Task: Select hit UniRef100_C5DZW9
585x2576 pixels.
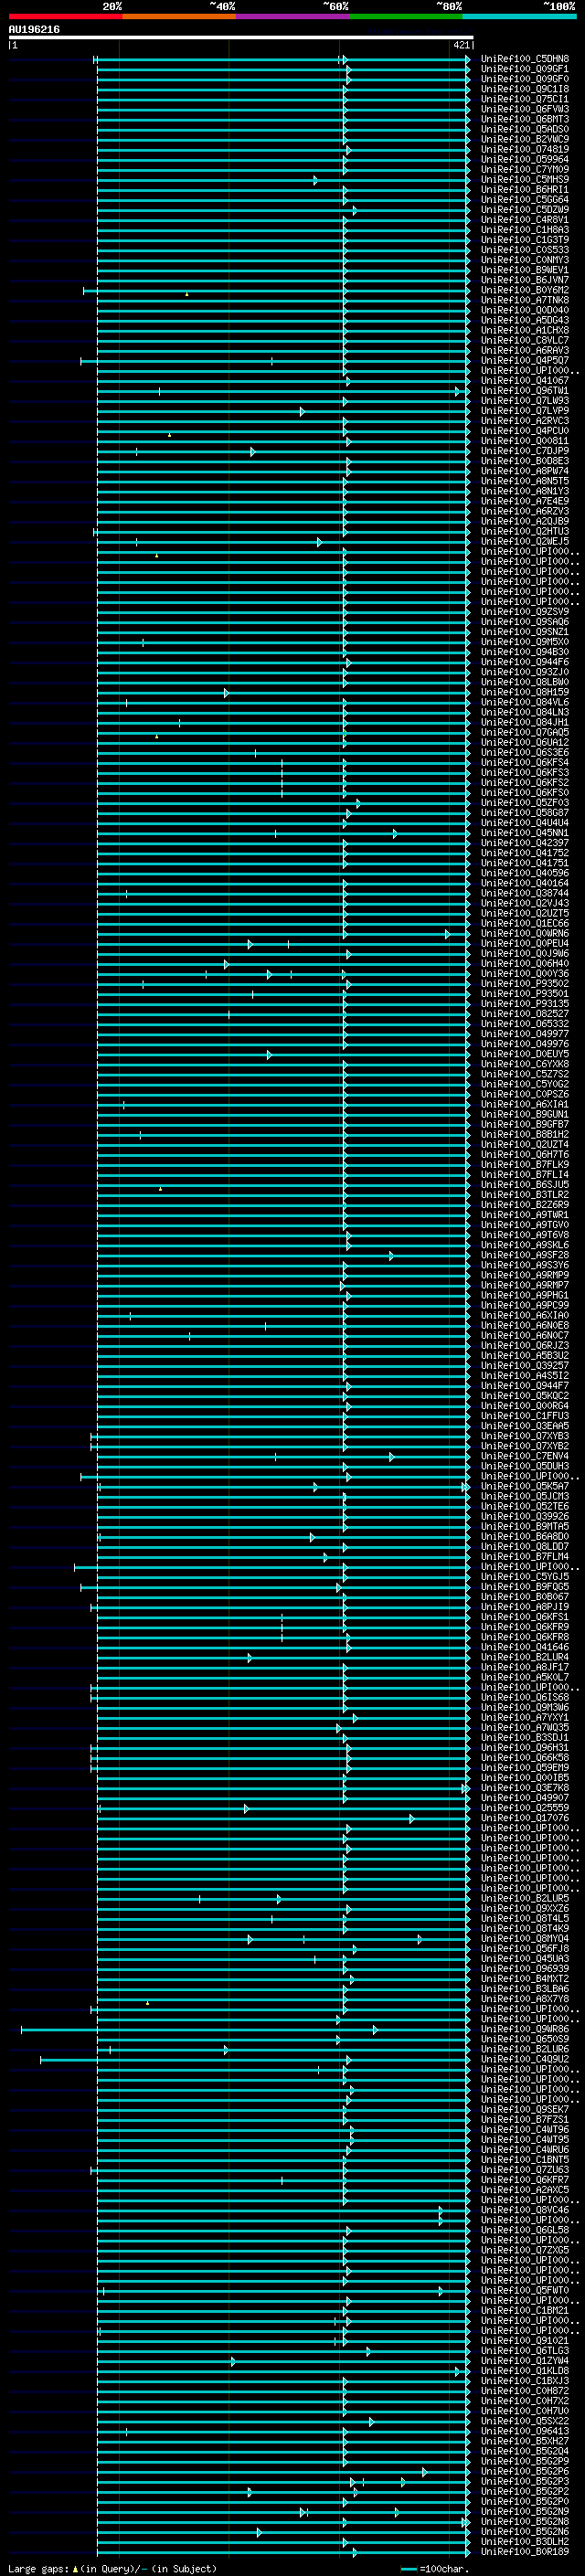Action: coord(525,210)
